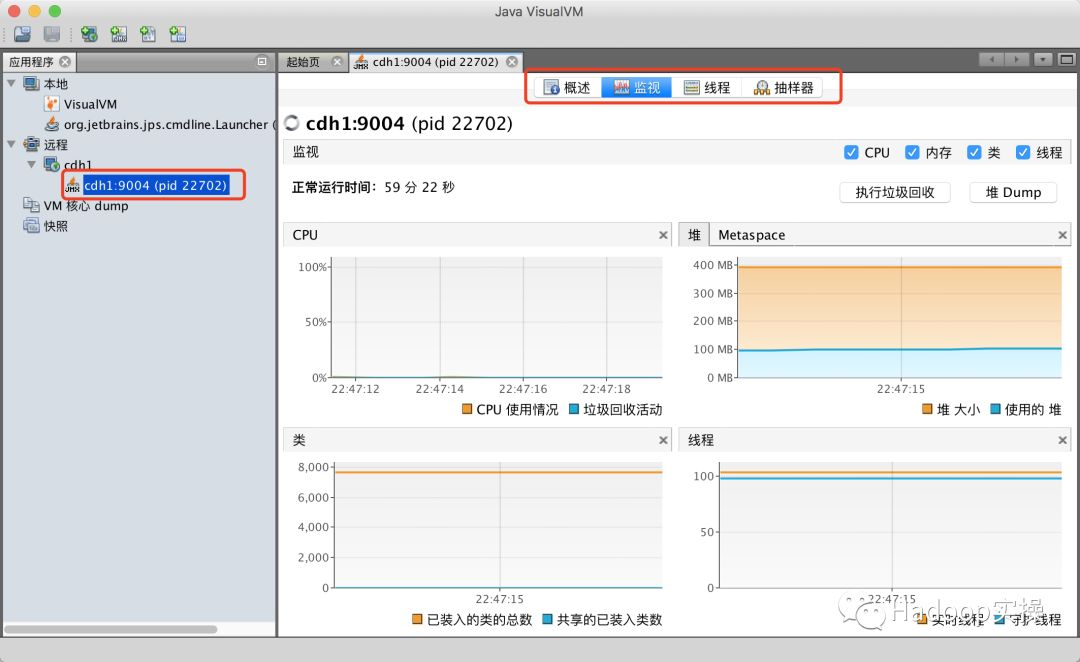Switch to the 监视 tab

636,87
